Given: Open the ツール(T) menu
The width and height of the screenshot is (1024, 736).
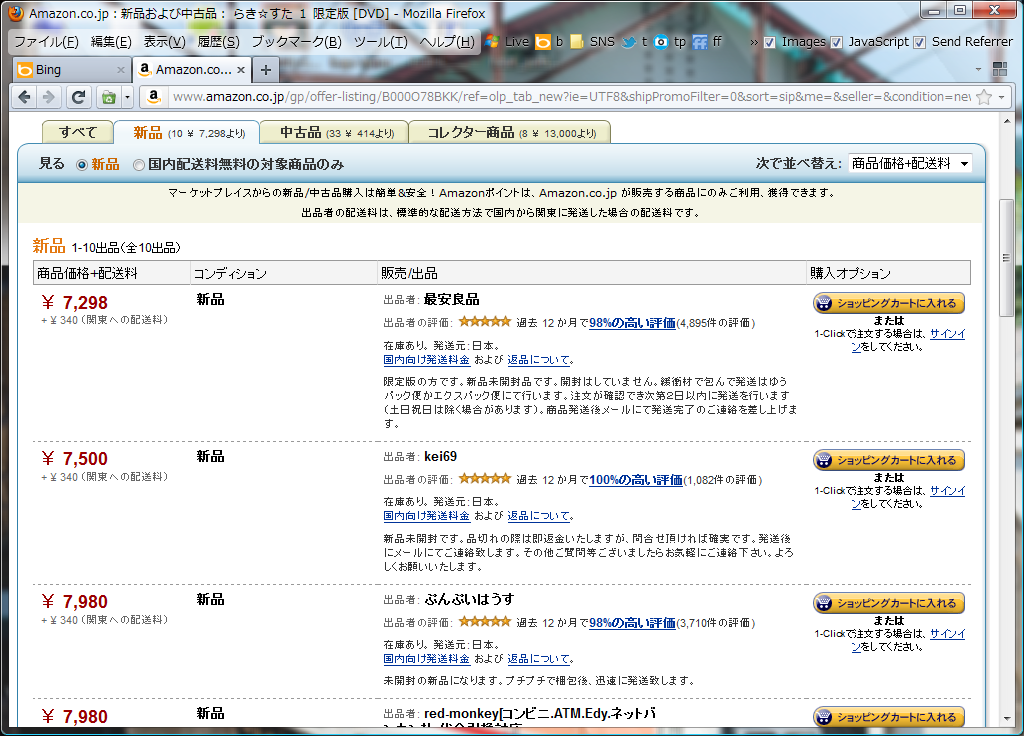Looking at the screenshot, I should 381,42.
